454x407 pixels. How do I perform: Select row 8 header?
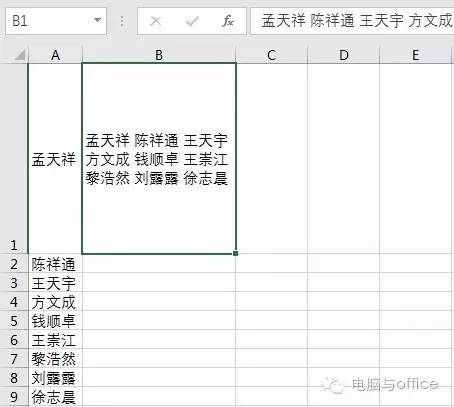14,378
